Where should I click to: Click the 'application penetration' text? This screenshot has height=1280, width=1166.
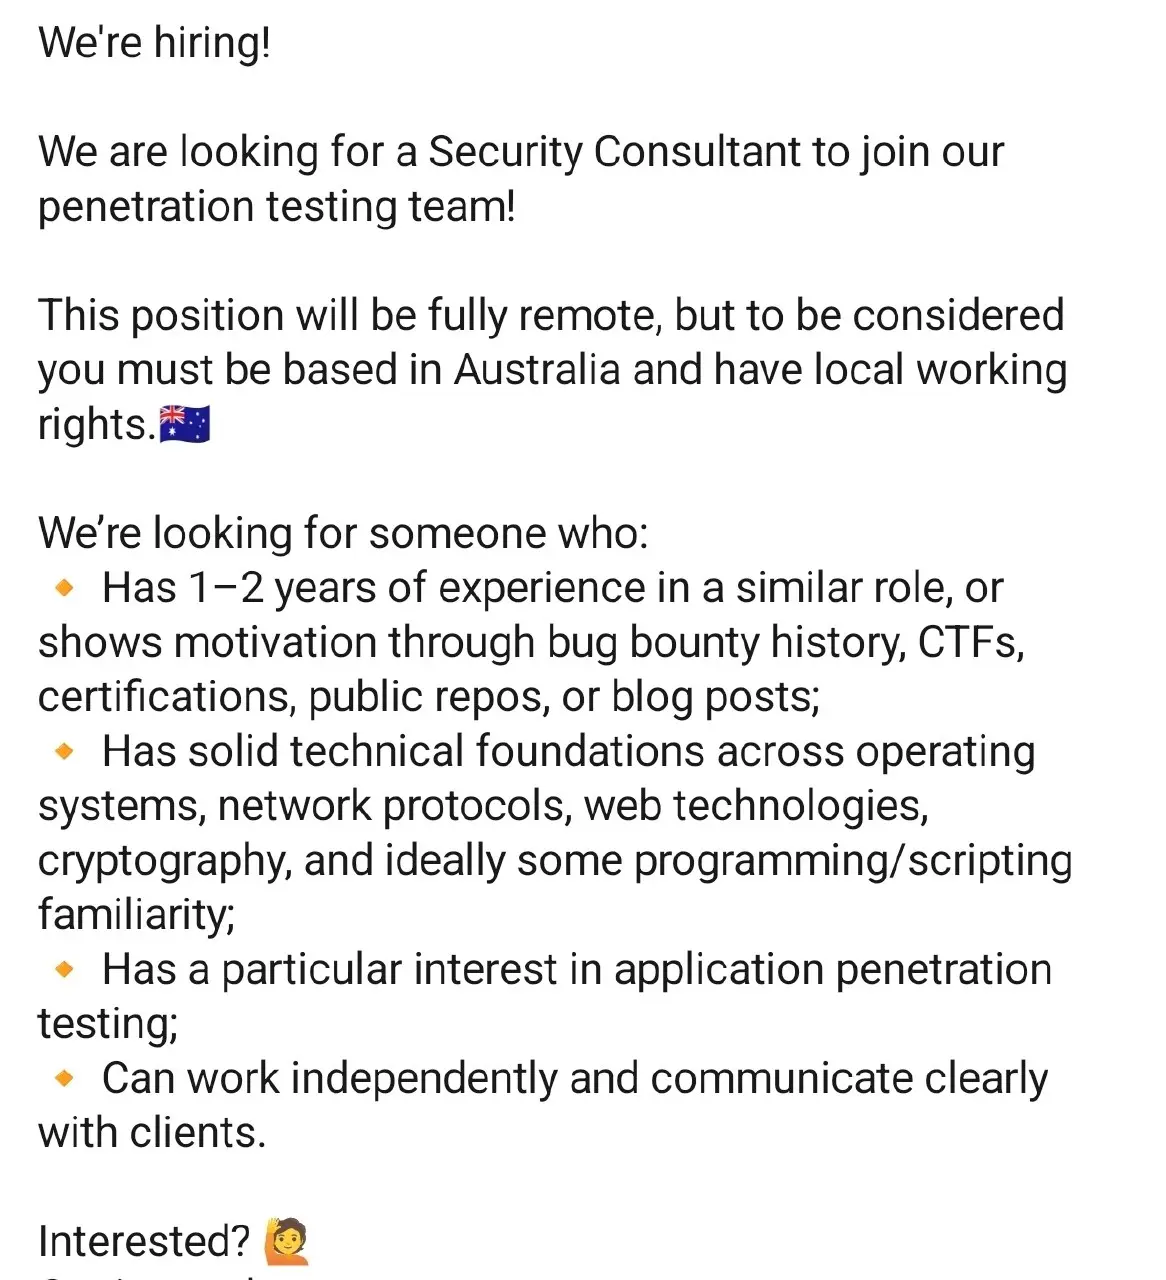click(x=833, y=970)
